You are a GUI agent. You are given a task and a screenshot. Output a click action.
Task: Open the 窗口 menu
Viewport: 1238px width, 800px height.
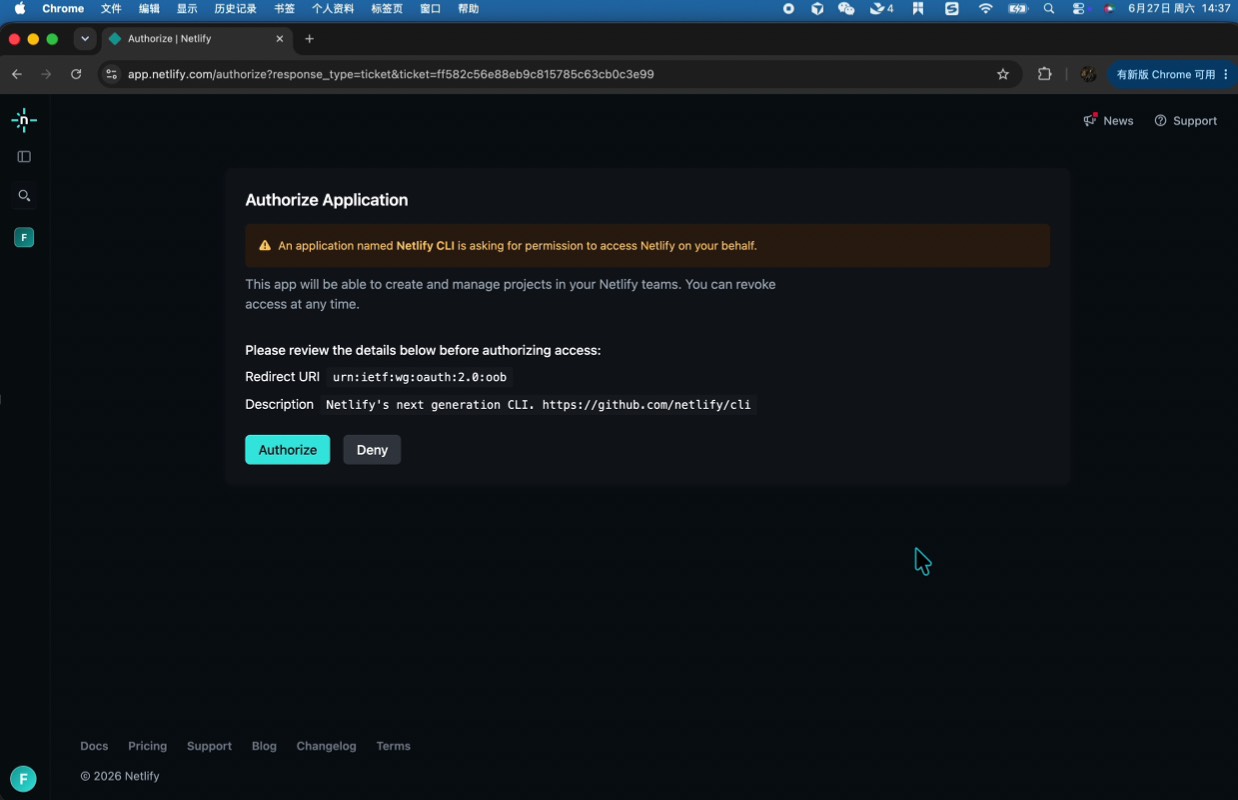430,9
